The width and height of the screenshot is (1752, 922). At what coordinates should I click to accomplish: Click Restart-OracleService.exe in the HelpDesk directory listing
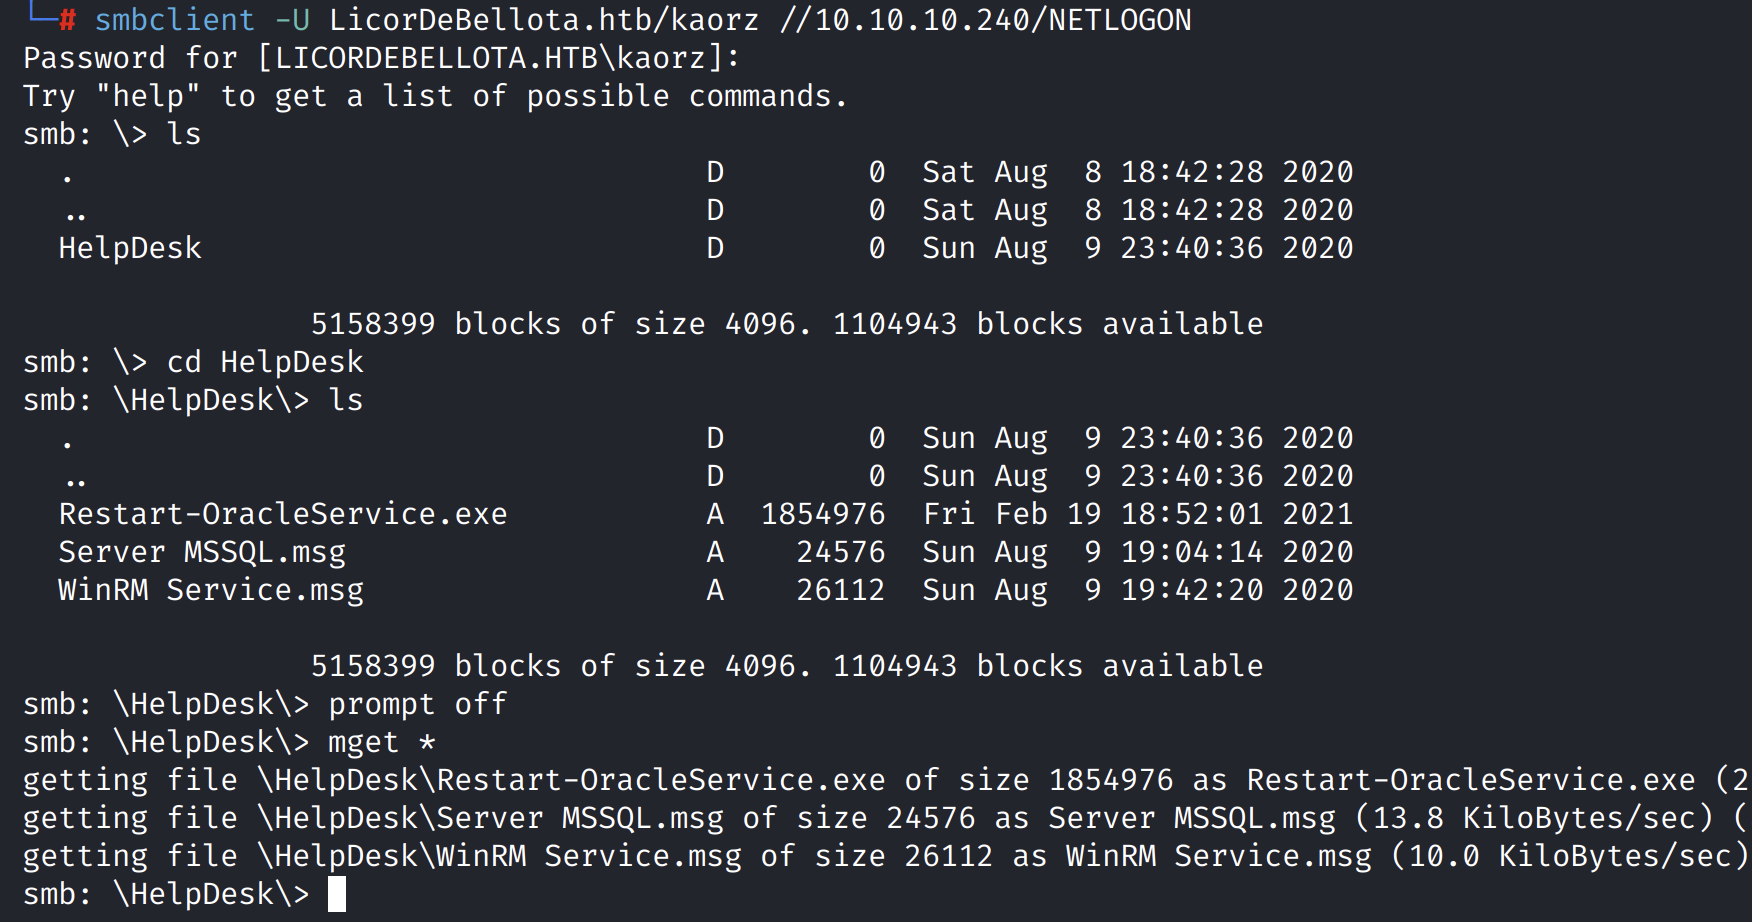pos(283,514)
